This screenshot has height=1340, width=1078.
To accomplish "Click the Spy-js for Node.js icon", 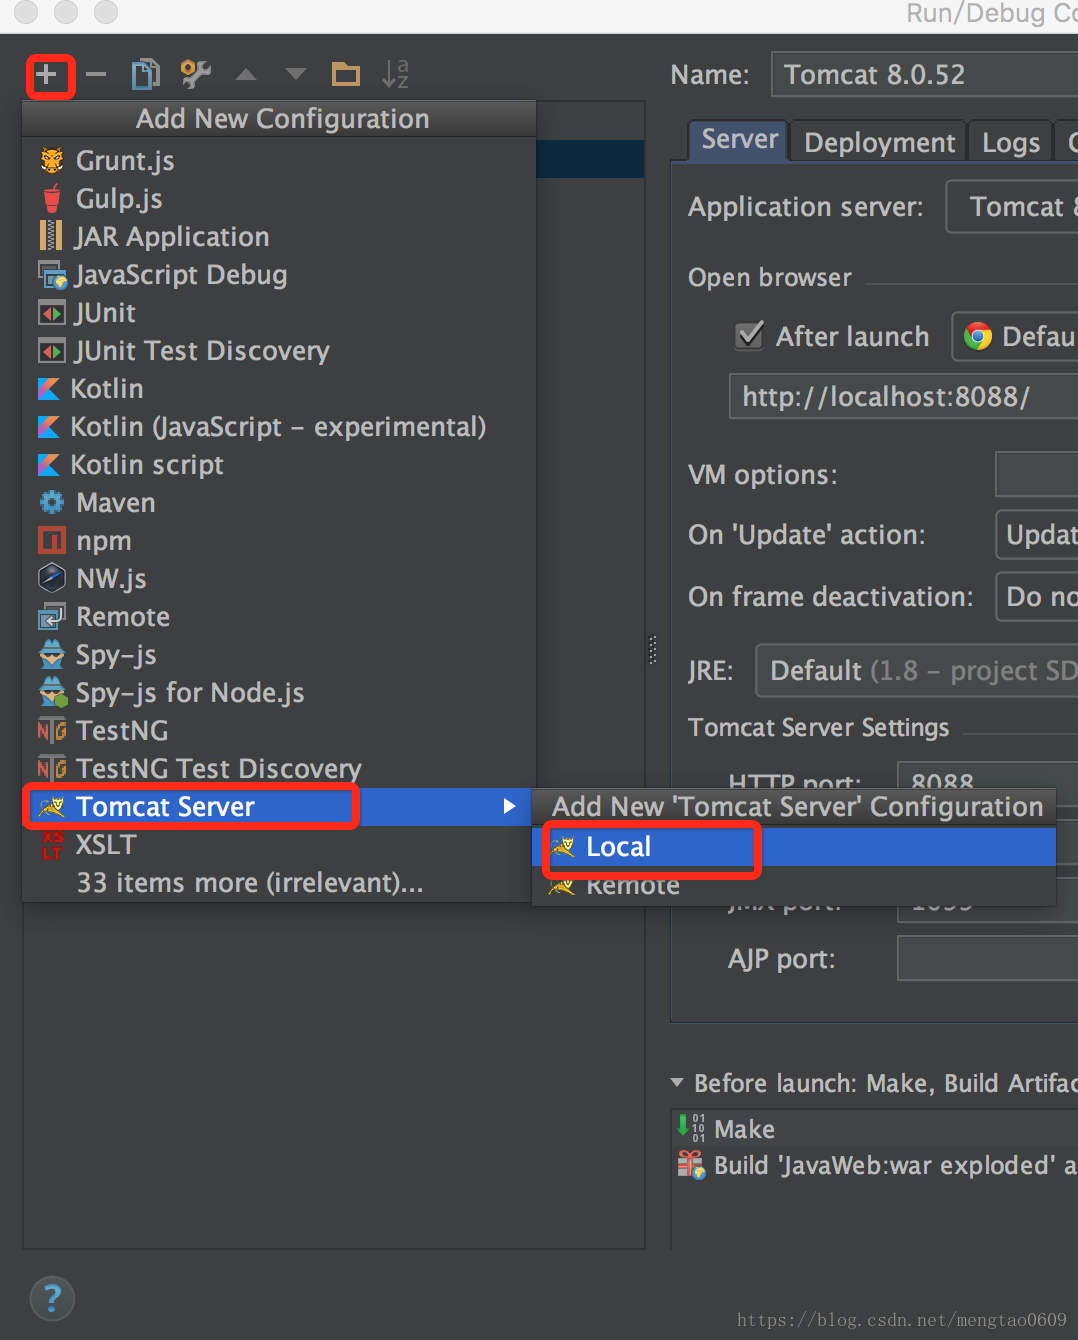I will pyautogui.click(x=53, y=692).
